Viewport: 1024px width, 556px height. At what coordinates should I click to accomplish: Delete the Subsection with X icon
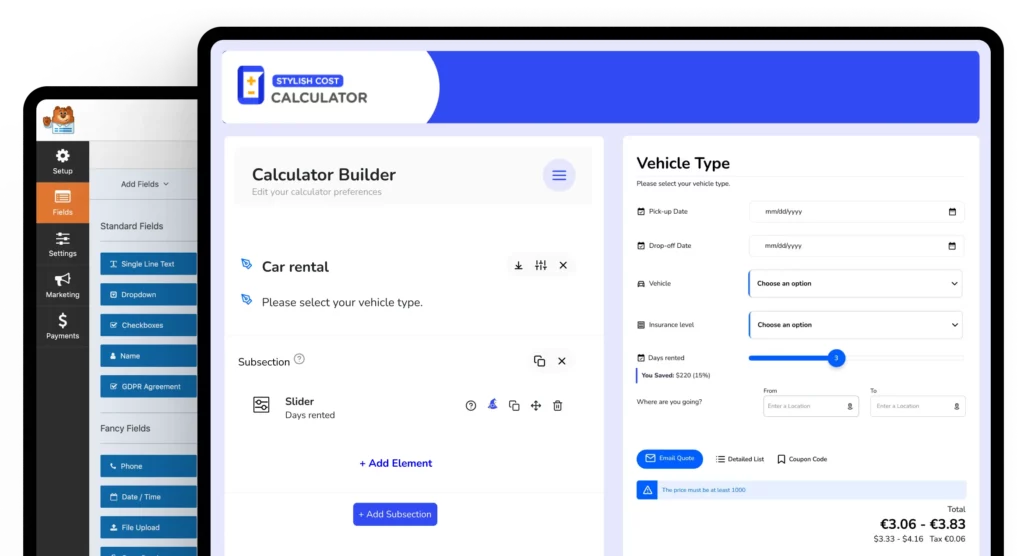562,361
